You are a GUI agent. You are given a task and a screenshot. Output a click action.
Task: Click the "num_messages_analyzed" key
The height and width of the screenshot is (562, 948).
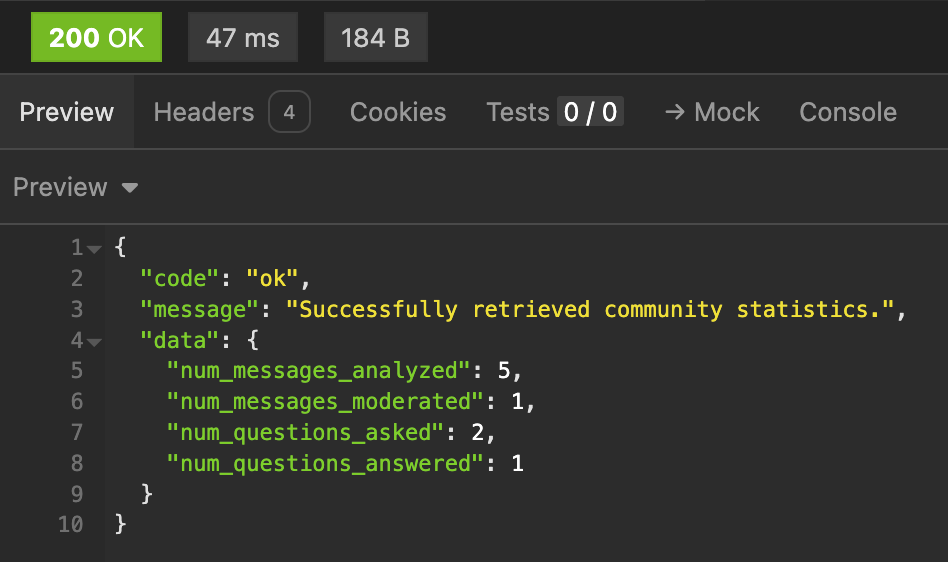pyautogui.click(x=317, y=371)
